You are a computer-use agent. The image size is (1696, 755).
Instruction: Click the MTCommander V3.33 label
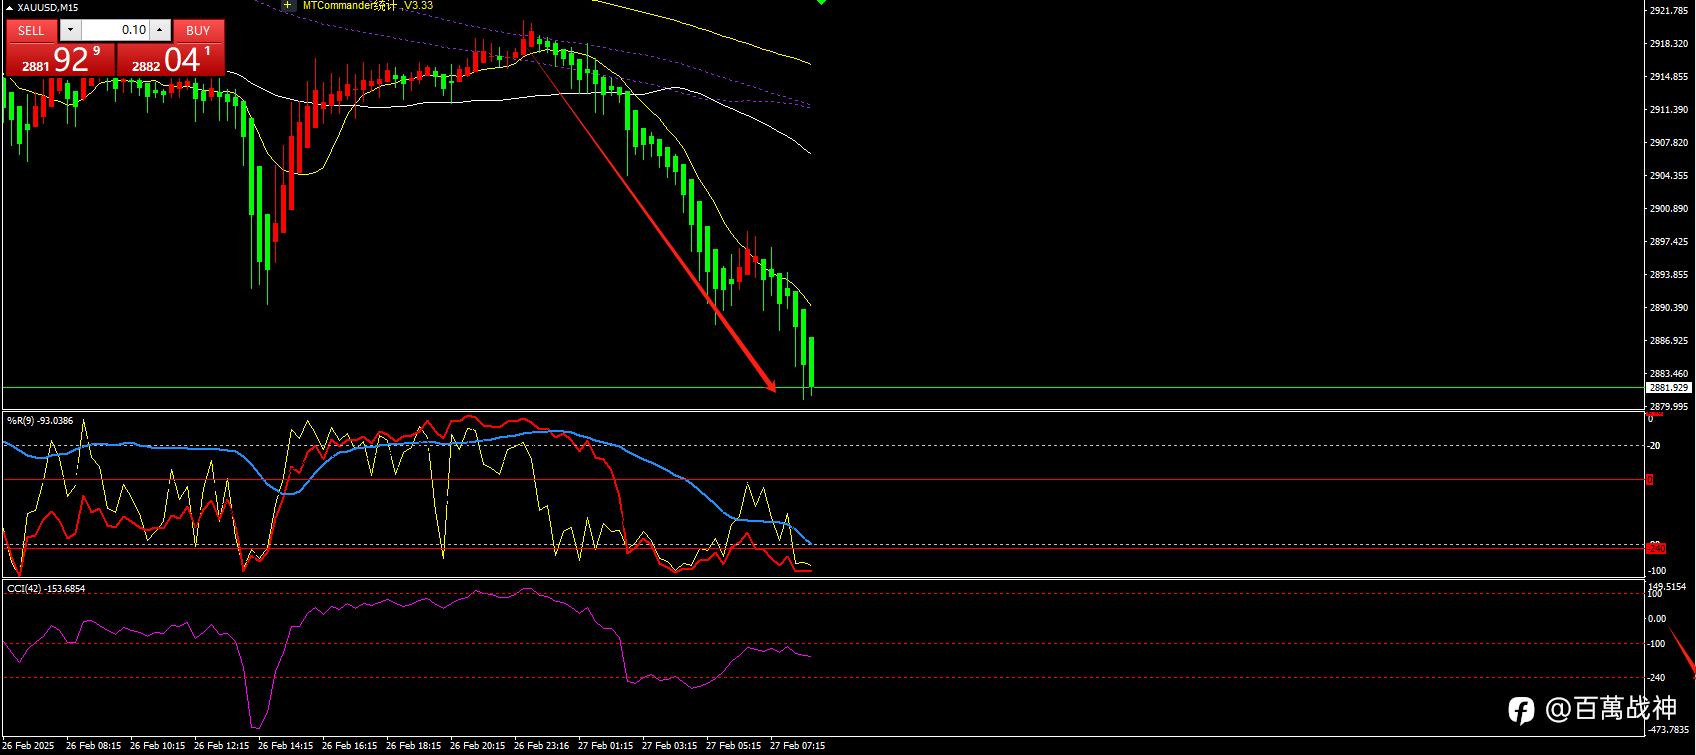pos(368,5)
